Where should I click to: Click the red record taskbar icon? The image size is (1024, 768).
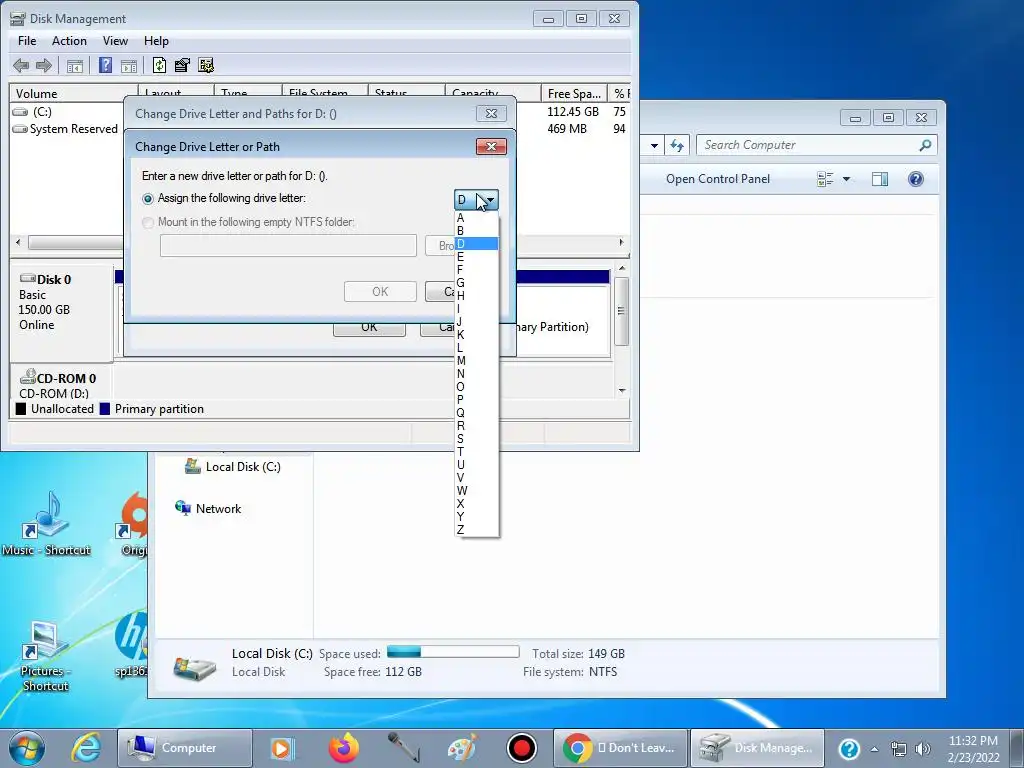point(522,748)
